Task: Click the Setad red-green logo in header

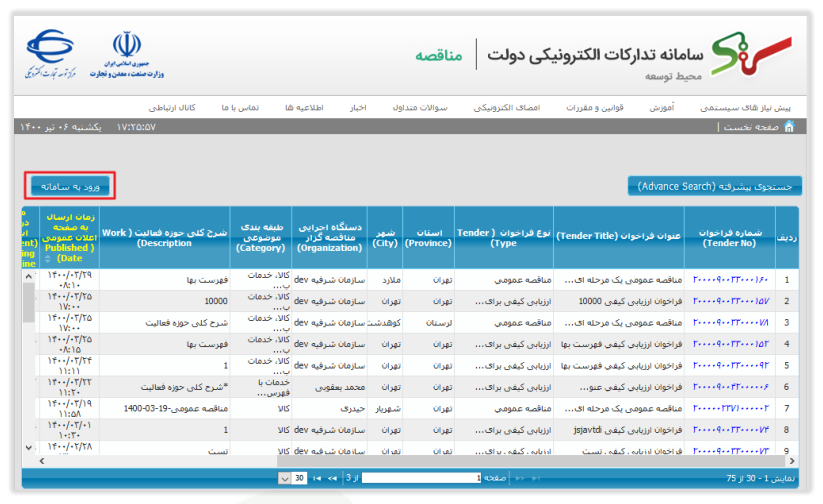Action: pyautogui.click(x=752, y=54)
